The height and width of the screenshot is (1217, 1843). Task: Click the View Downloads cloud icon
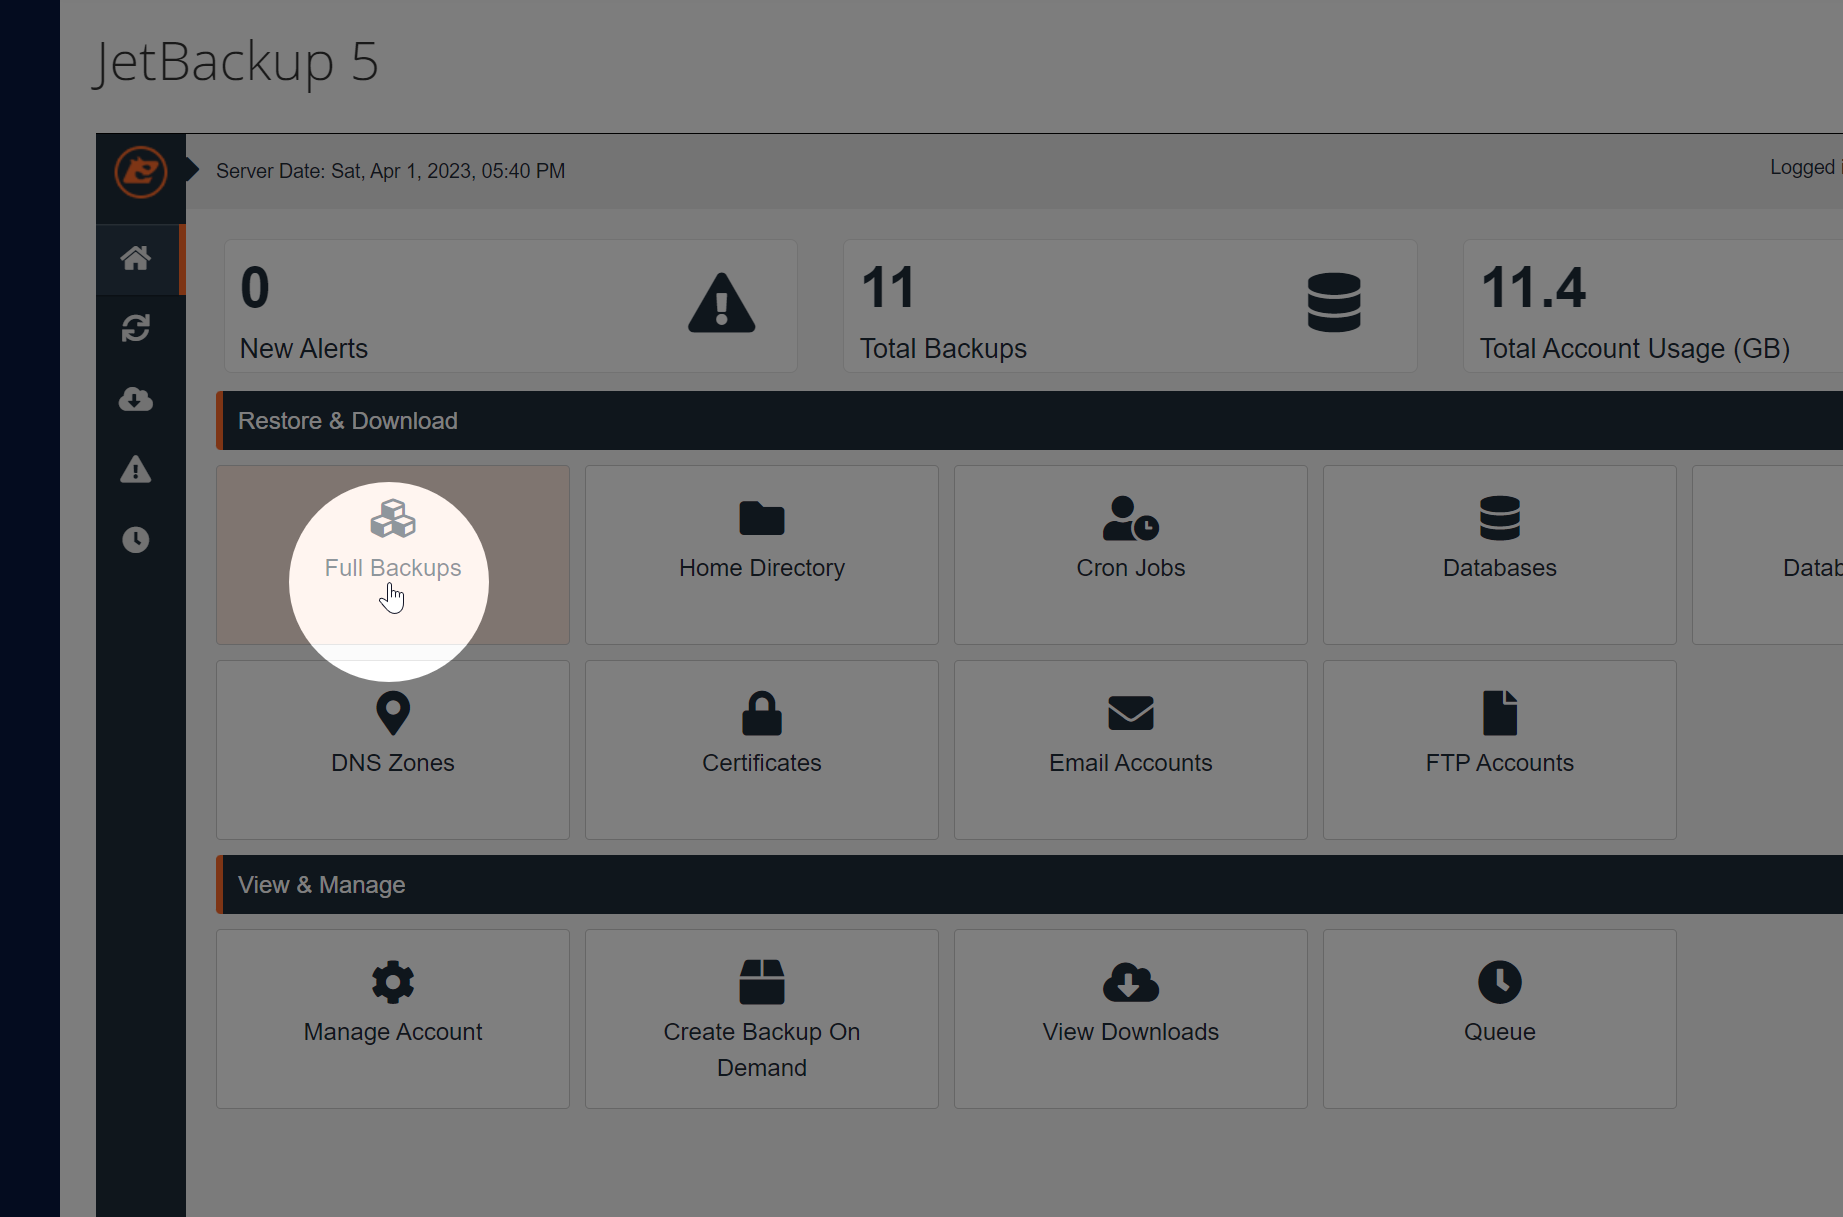[x=1131, y=982]
